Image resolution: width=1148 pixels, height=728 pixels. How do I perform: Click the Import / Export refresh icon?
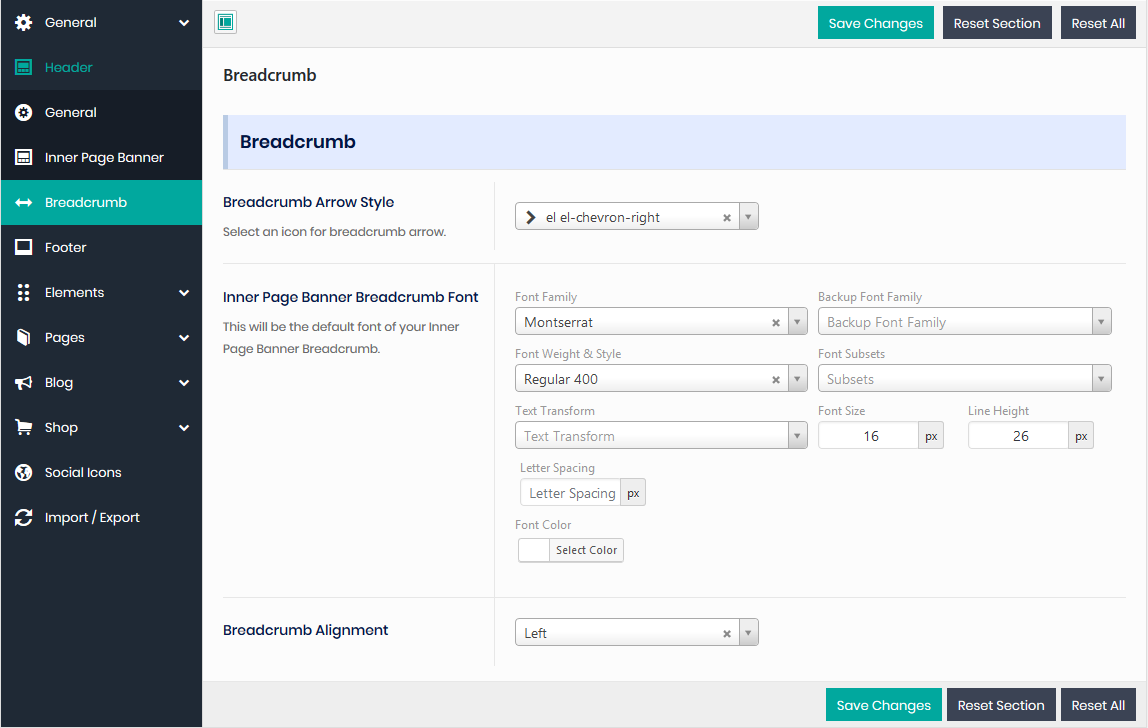click(x=24, y=517)
